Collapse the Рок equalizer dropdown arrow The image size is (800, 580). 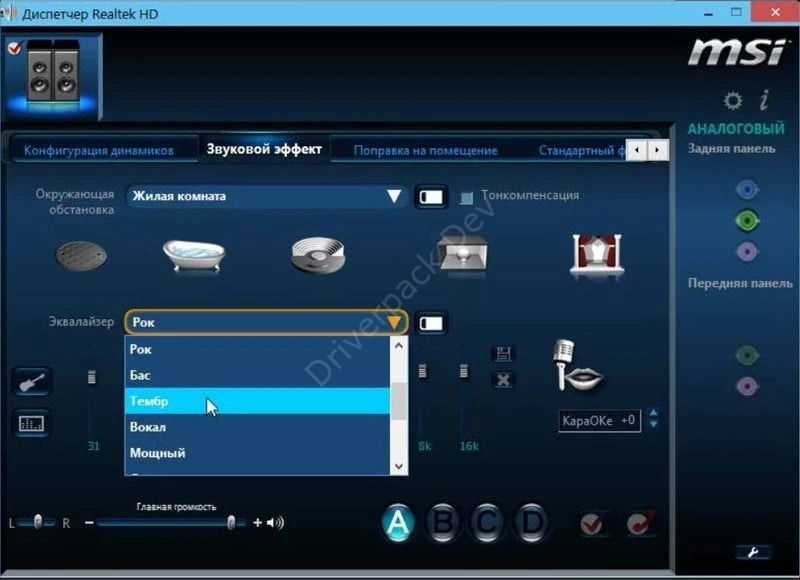click(x=394, y=322)
